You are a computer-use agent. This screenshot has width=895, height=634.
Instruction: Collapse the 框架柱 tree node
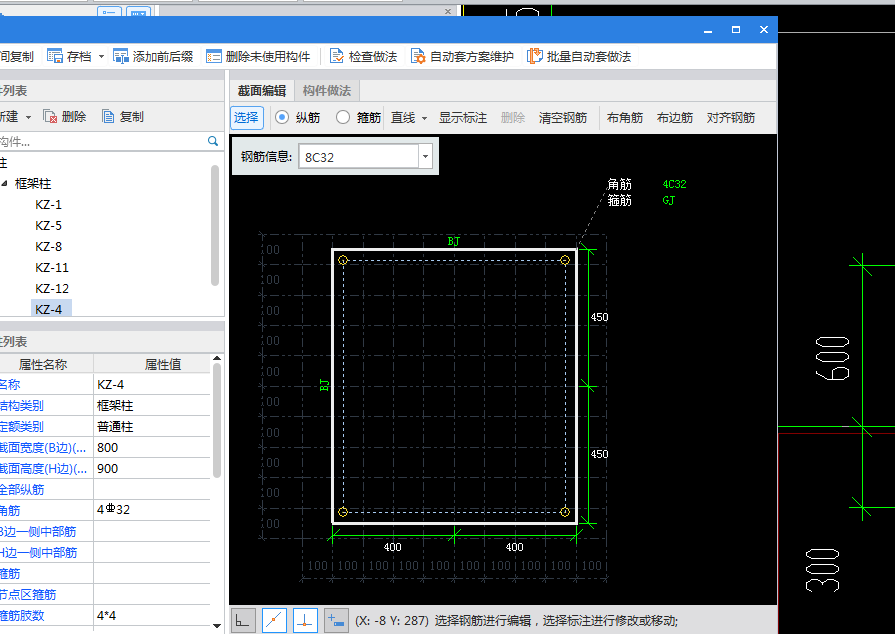coord(5,183)
